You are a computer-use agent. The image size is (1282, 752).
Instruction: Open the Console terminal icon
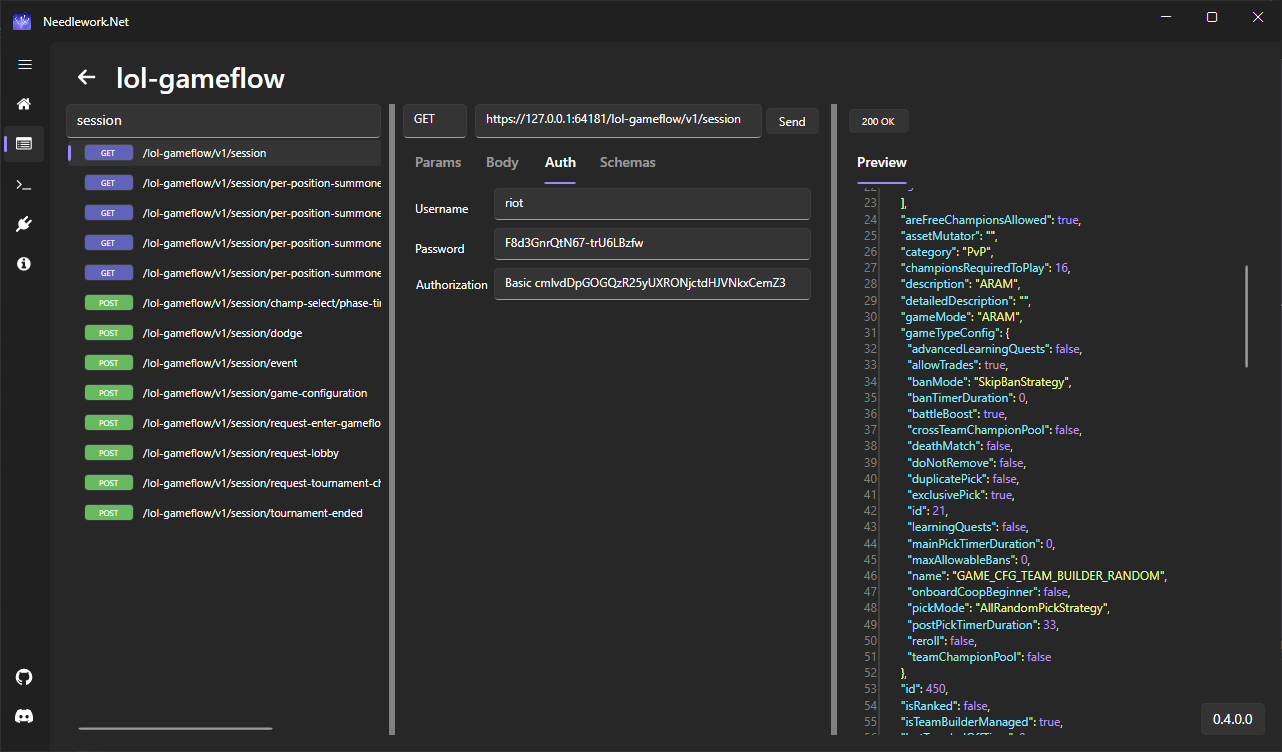click(25, 184)
